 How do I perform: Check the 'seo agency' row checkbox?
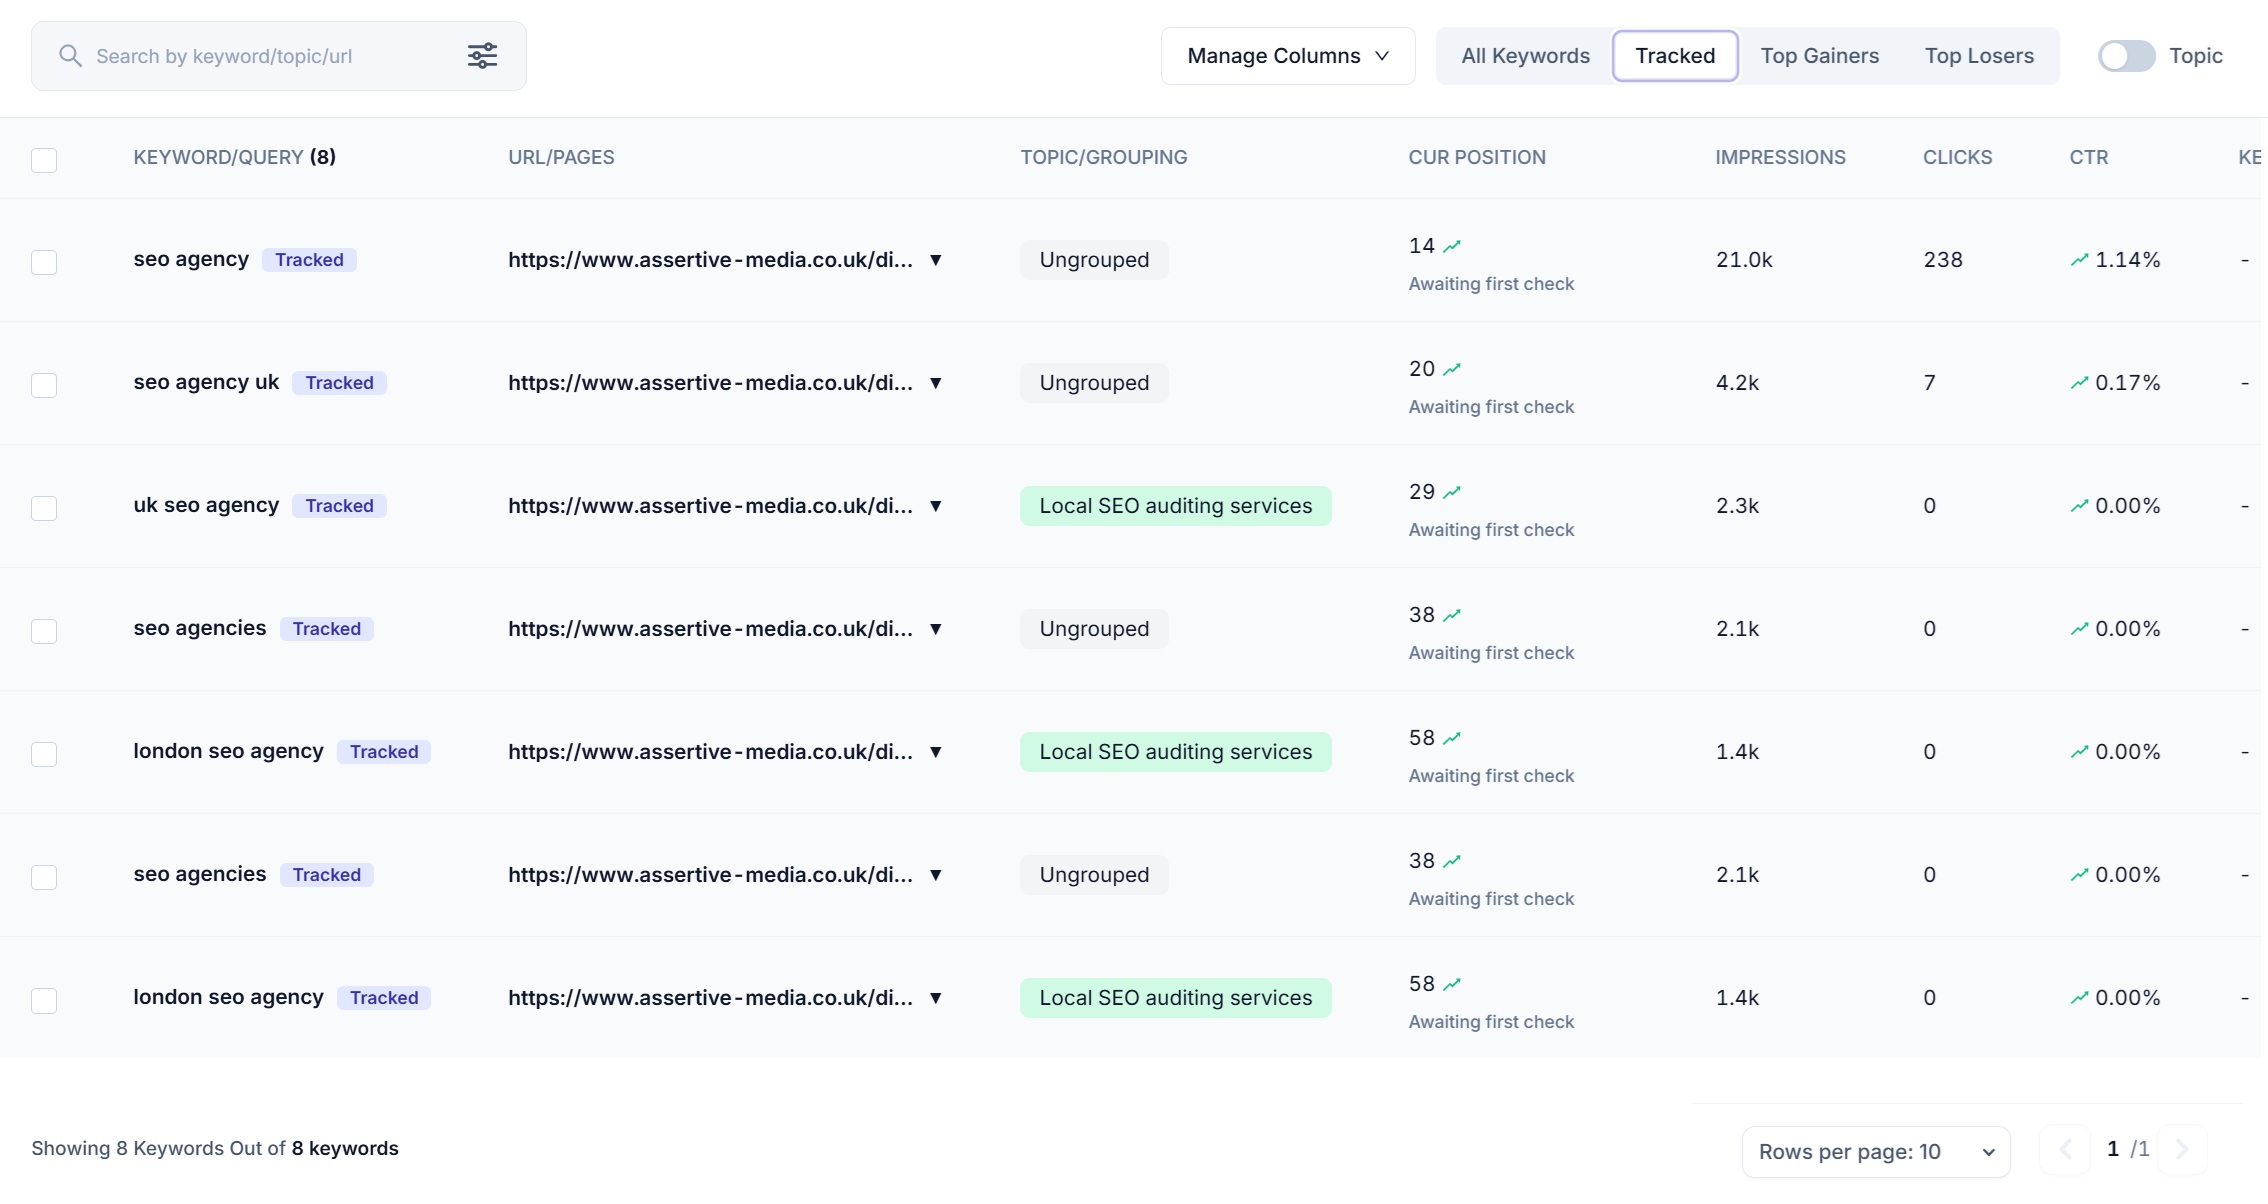[x=44, y=262]
